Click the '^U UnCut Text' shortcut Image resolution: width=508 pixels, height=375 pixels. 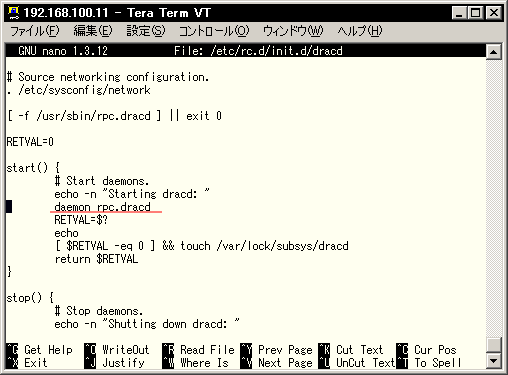pyautogui.click(x=357, y=363)
